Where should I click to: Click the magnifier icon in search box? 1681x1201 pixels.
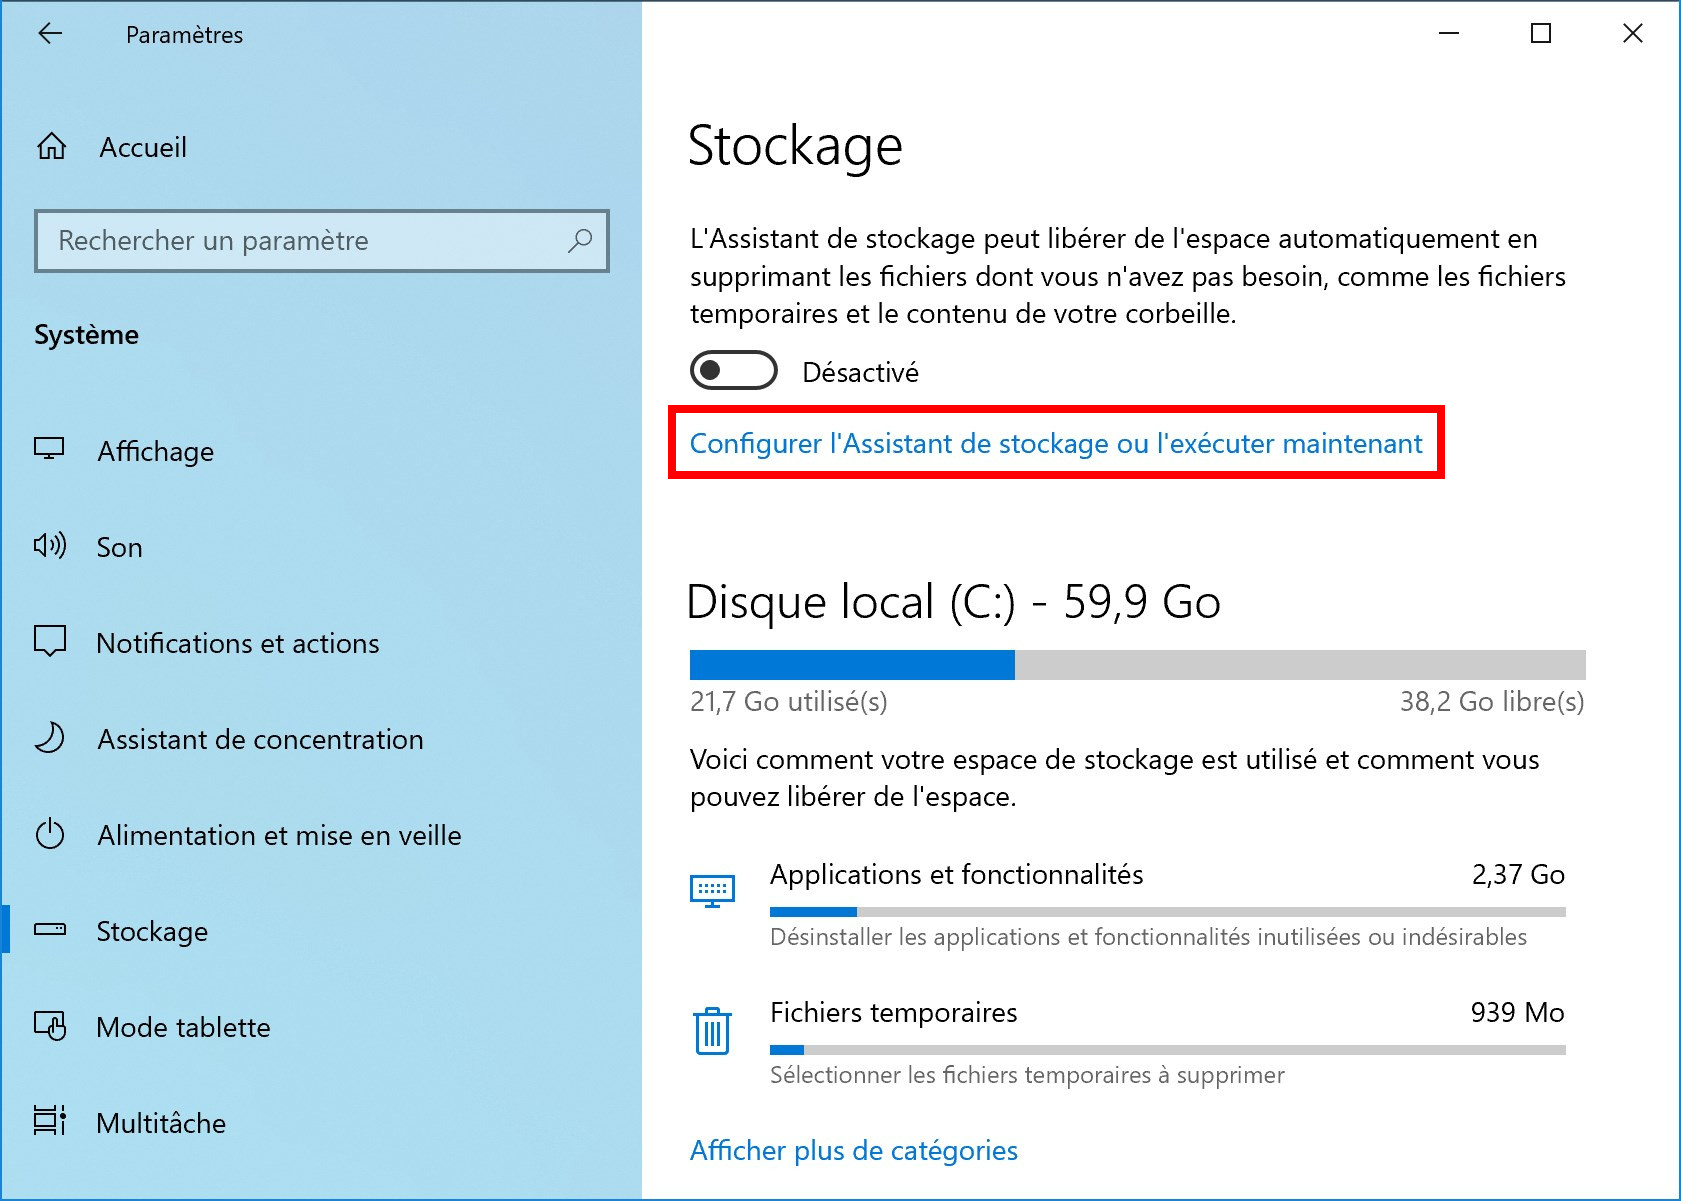pos(580,241)
